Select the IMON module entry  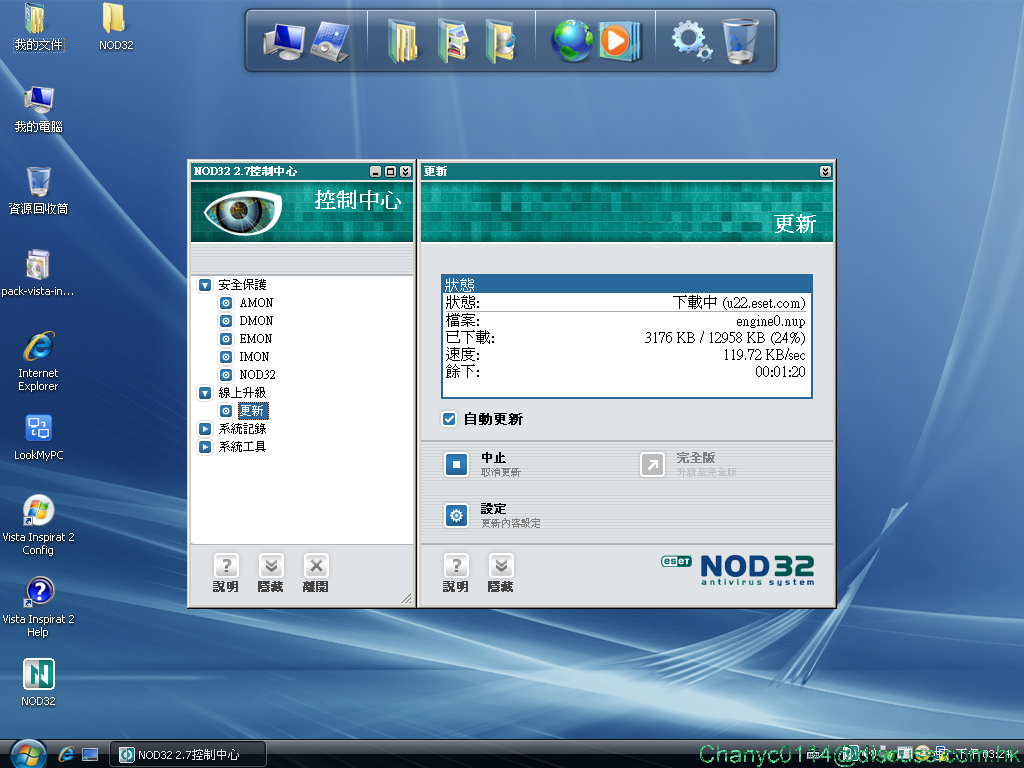(x=254, y=357)
